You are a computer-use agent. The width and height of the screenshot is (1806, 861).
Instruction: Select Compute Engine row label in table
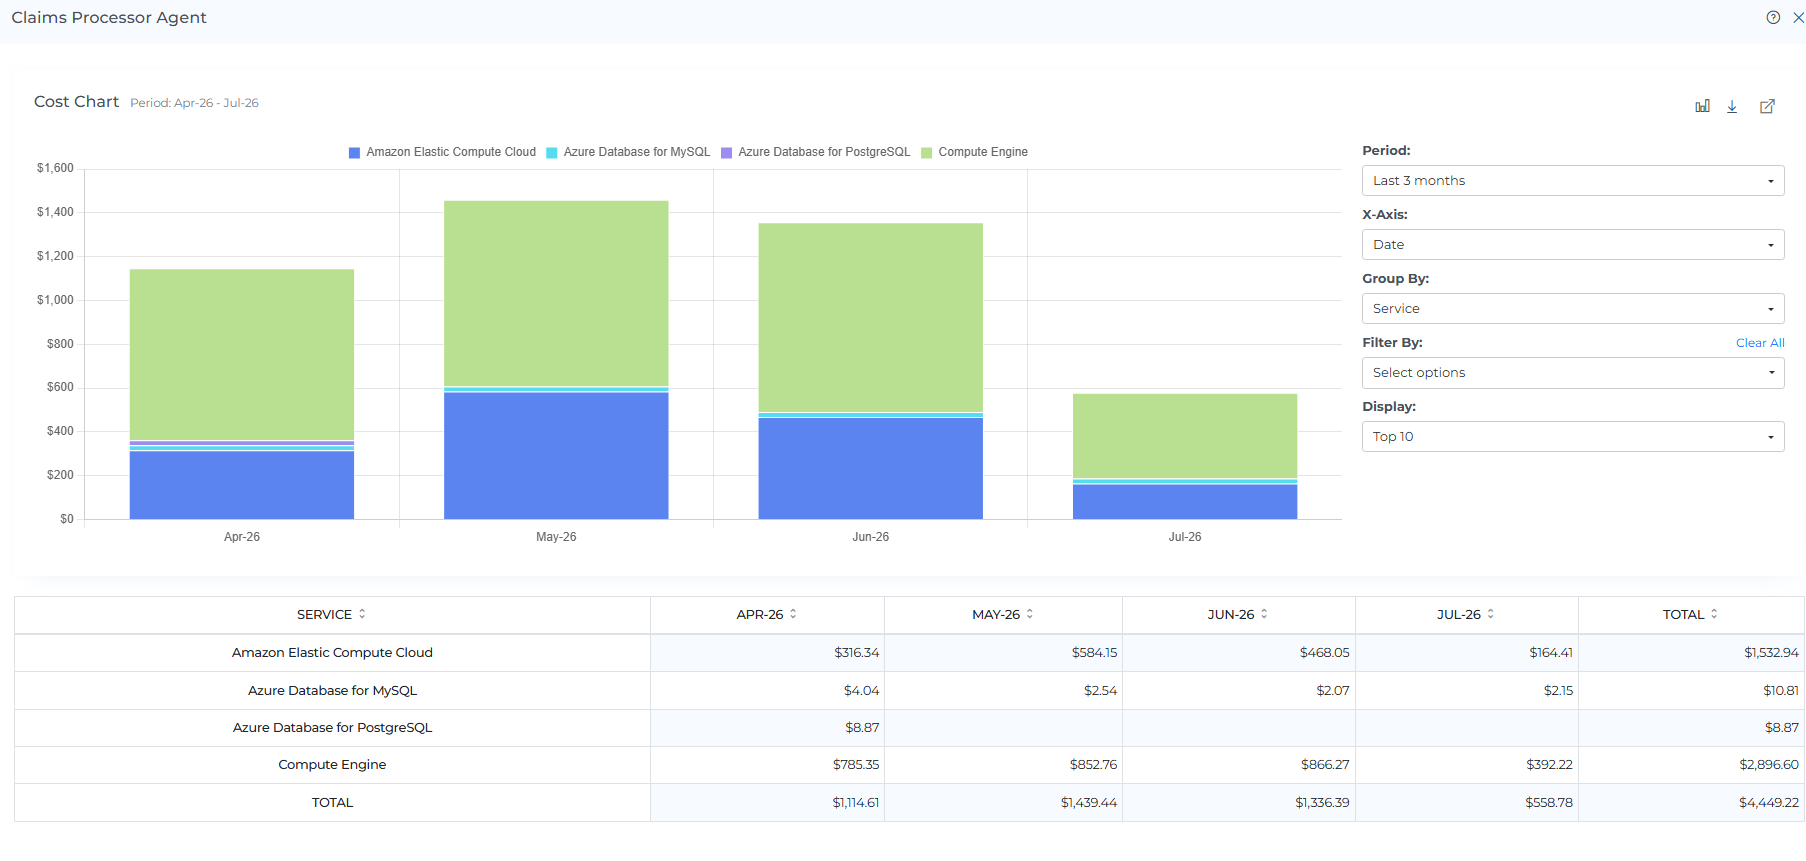pyautogui.click(x=332, y=765)
